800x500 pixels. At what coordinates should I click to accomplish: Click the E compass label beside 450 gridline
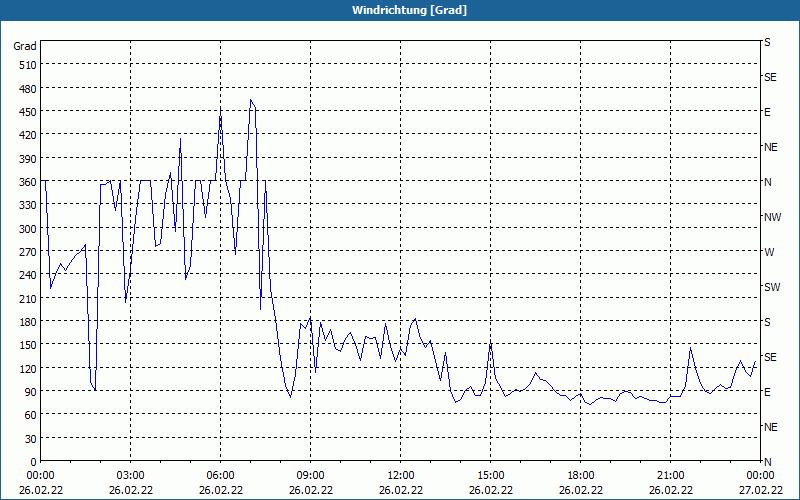[767, 112]
